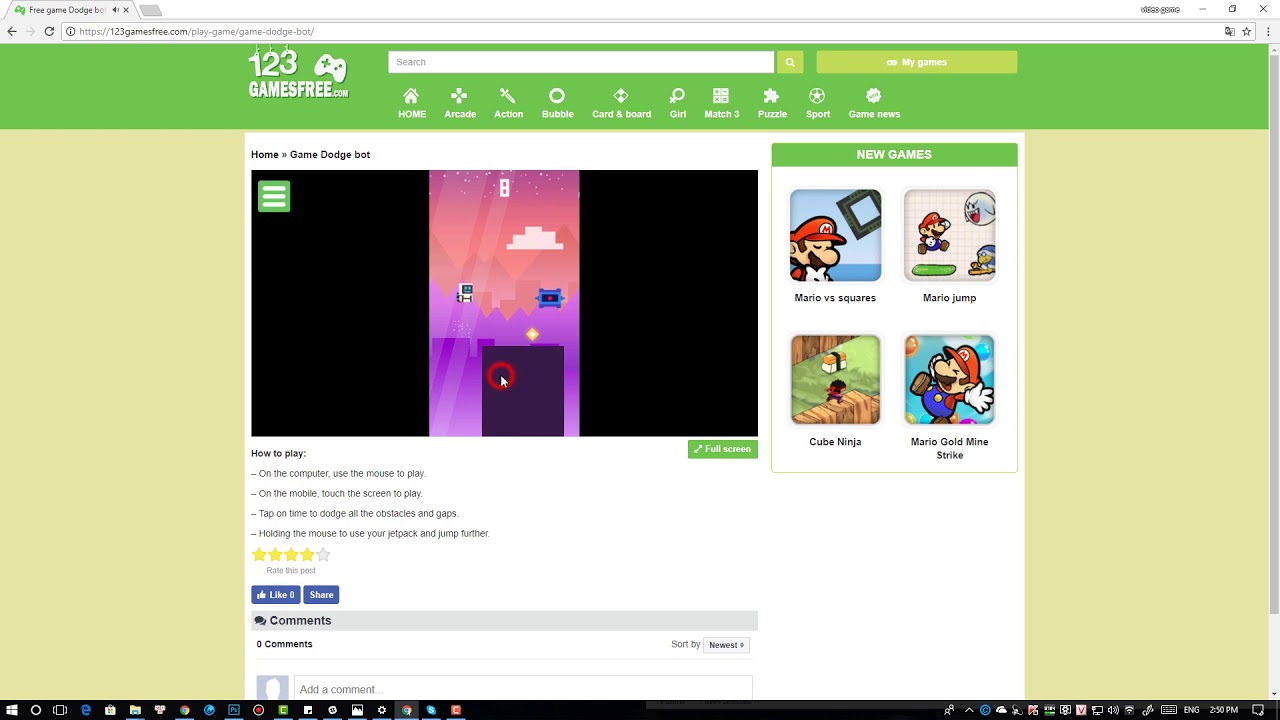Click the Mario jump thumbnail
1280x720 pixels.
pyautogui.click(x=949, y=235)
